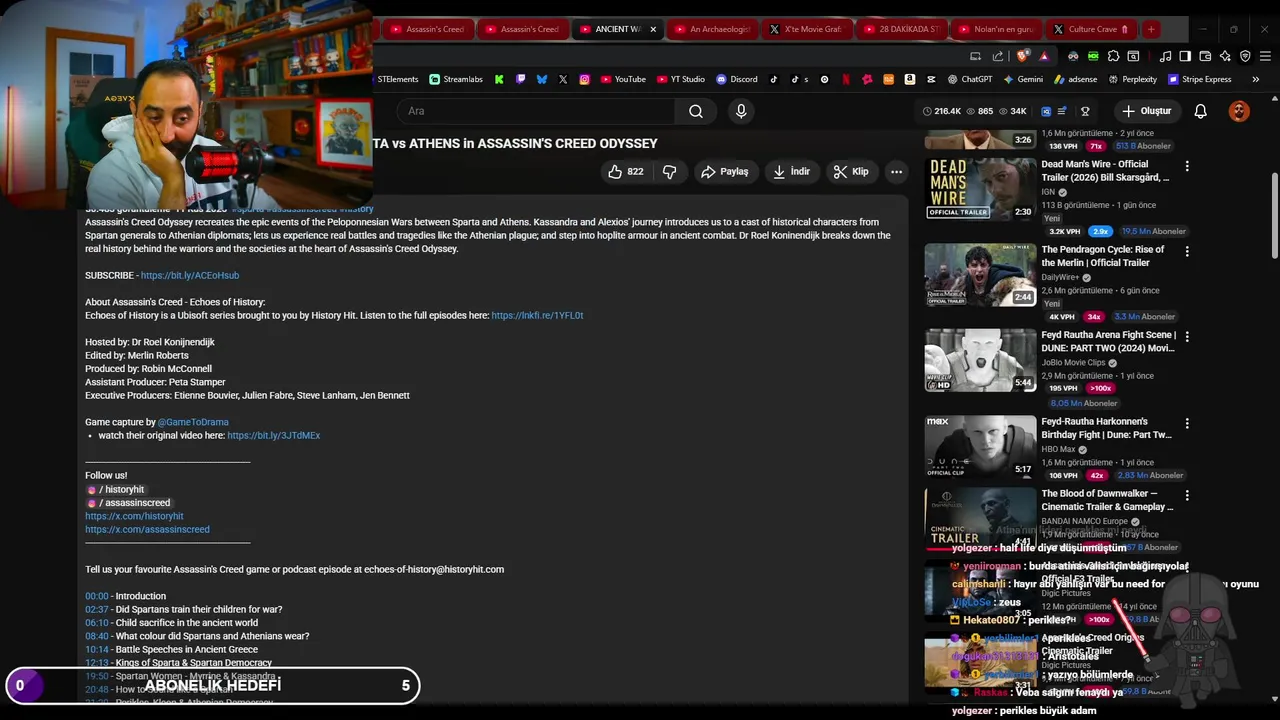Open YouTube notifications bell
Viewport: 1280px width, 720px height.
coord(1201,111)
